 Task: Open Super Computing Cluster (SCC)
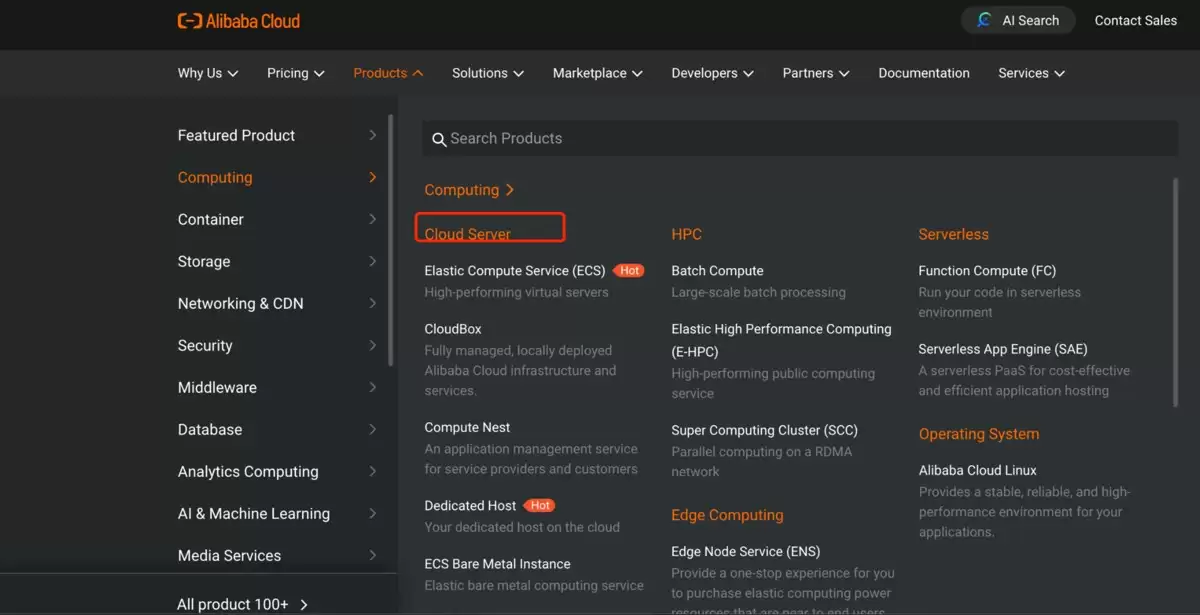point(764,430)
